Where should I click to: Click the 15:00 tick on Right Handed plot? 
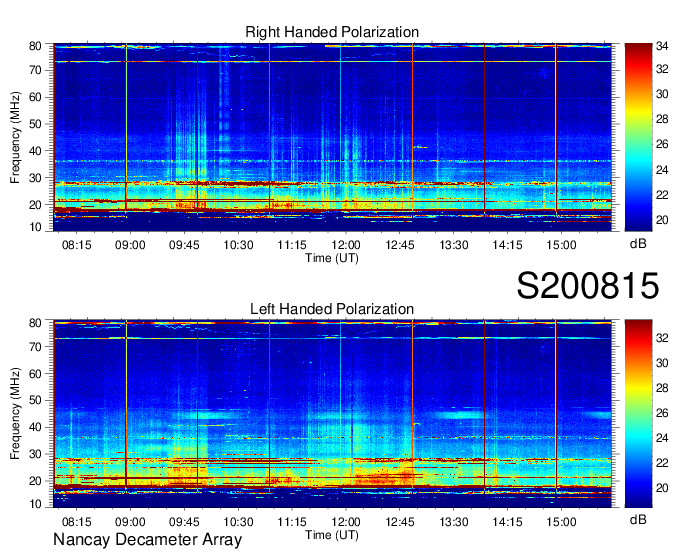[x=561, y=245]
